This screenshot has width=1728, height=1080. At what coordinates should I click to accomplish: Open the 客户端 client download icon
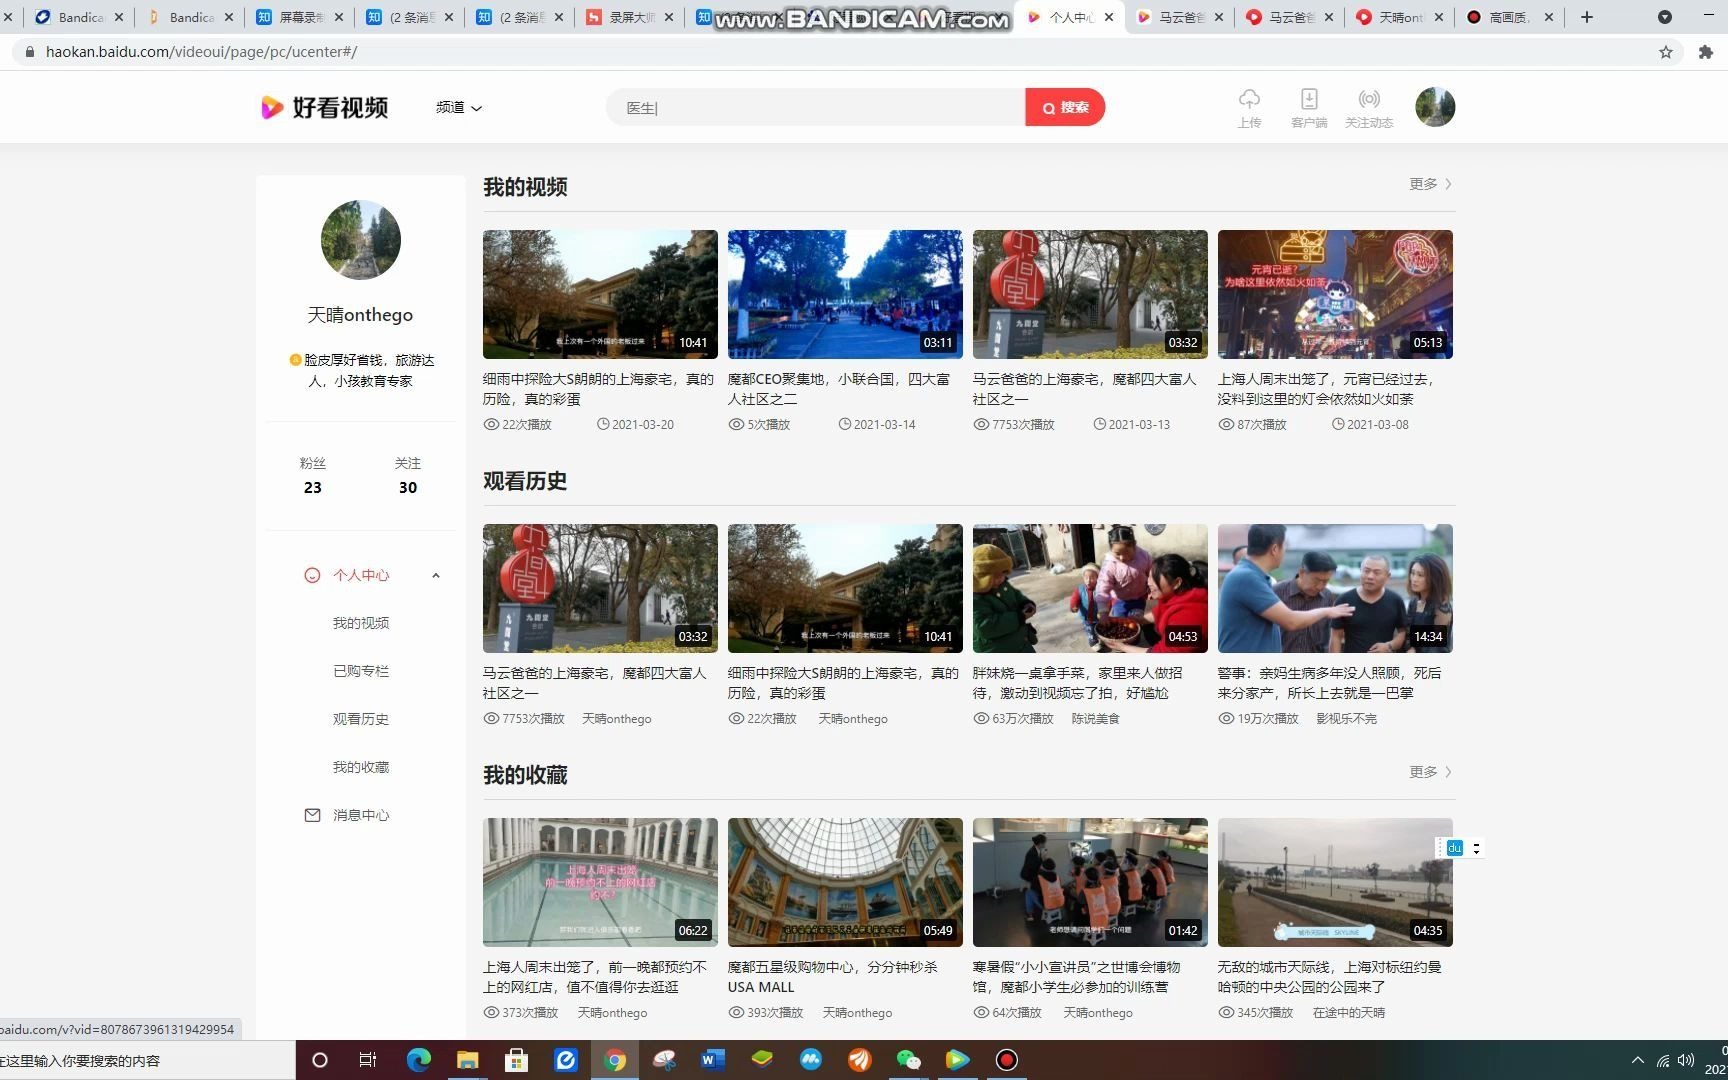click(x=1309, y=108)
